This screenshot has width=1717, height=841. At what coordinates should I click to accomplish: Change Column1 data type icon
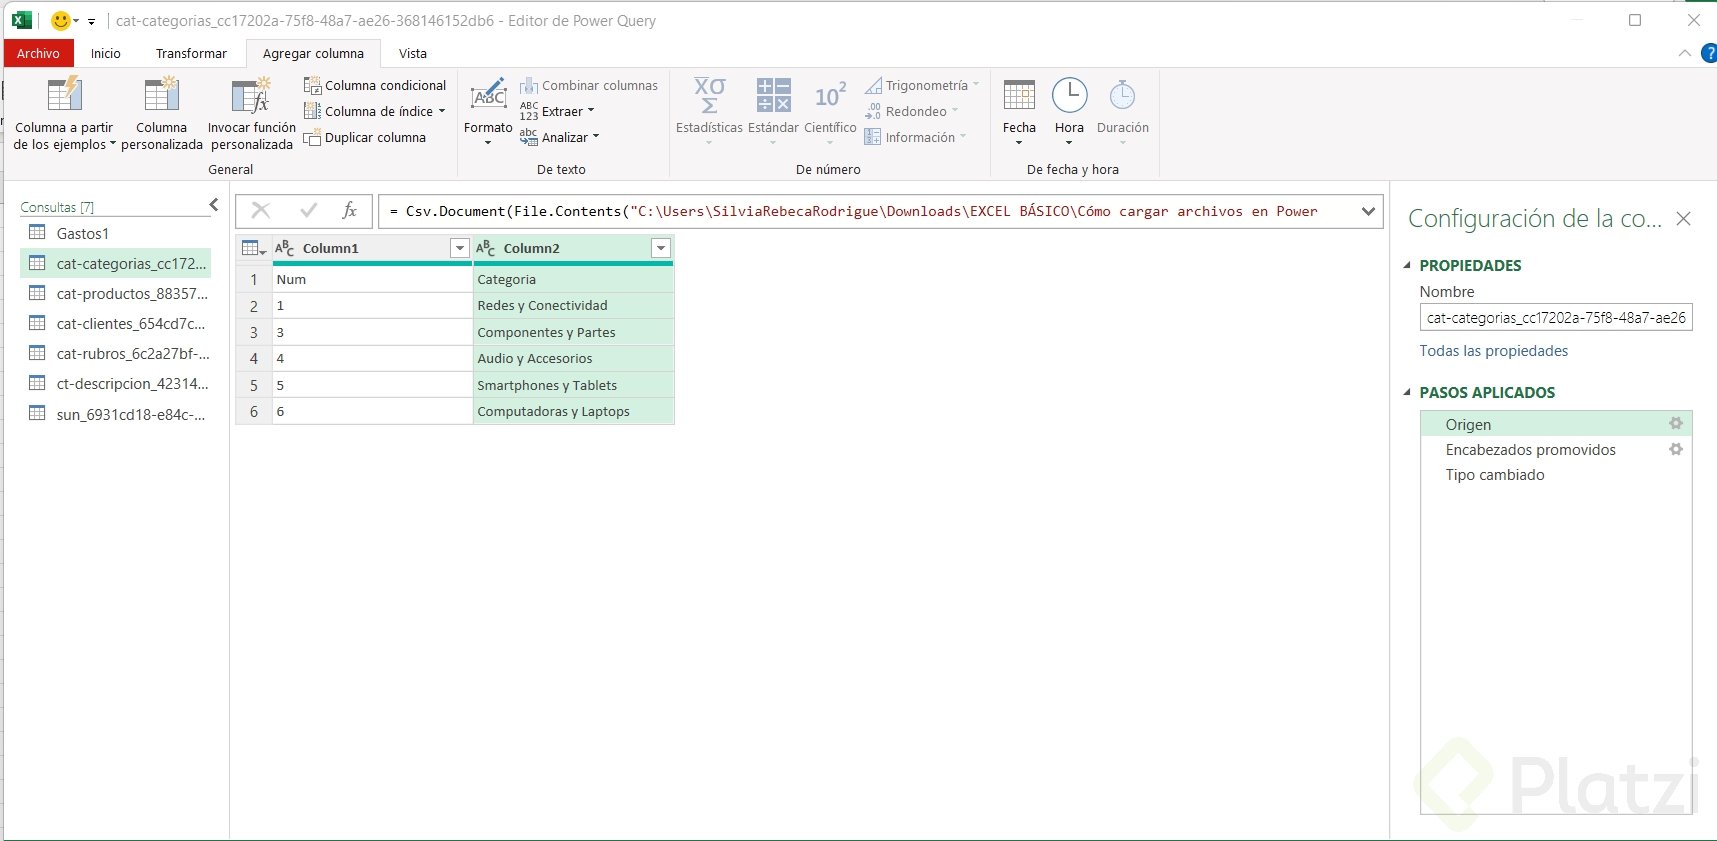pyautogui.click(x=285, y=248)
